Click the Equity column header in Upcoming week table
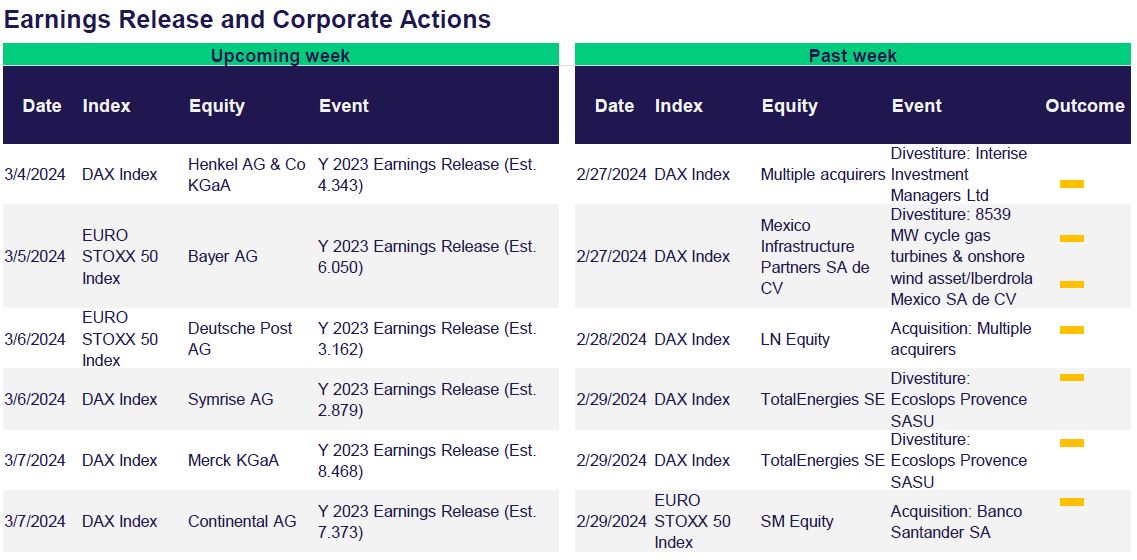This screenshot has height=560, width=1137. (x=217, y=106)
